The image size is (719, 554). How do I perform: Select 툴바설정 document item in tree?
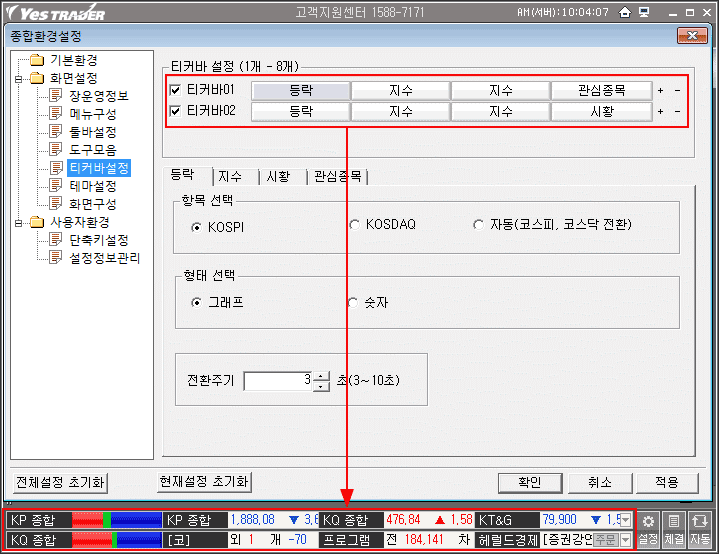[x=91, y=132]
